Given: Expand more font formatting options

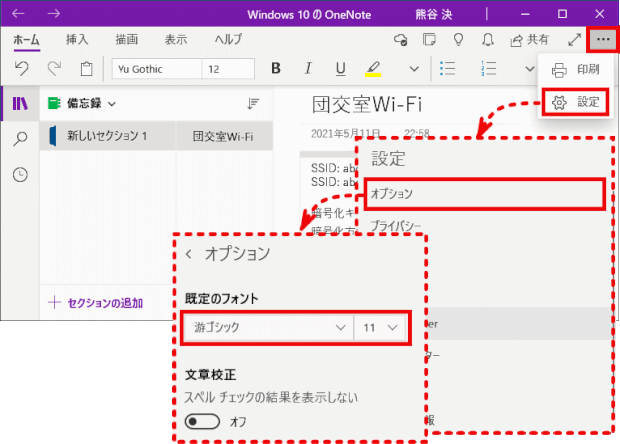Looking at the screenshot, I should (414, 69).
